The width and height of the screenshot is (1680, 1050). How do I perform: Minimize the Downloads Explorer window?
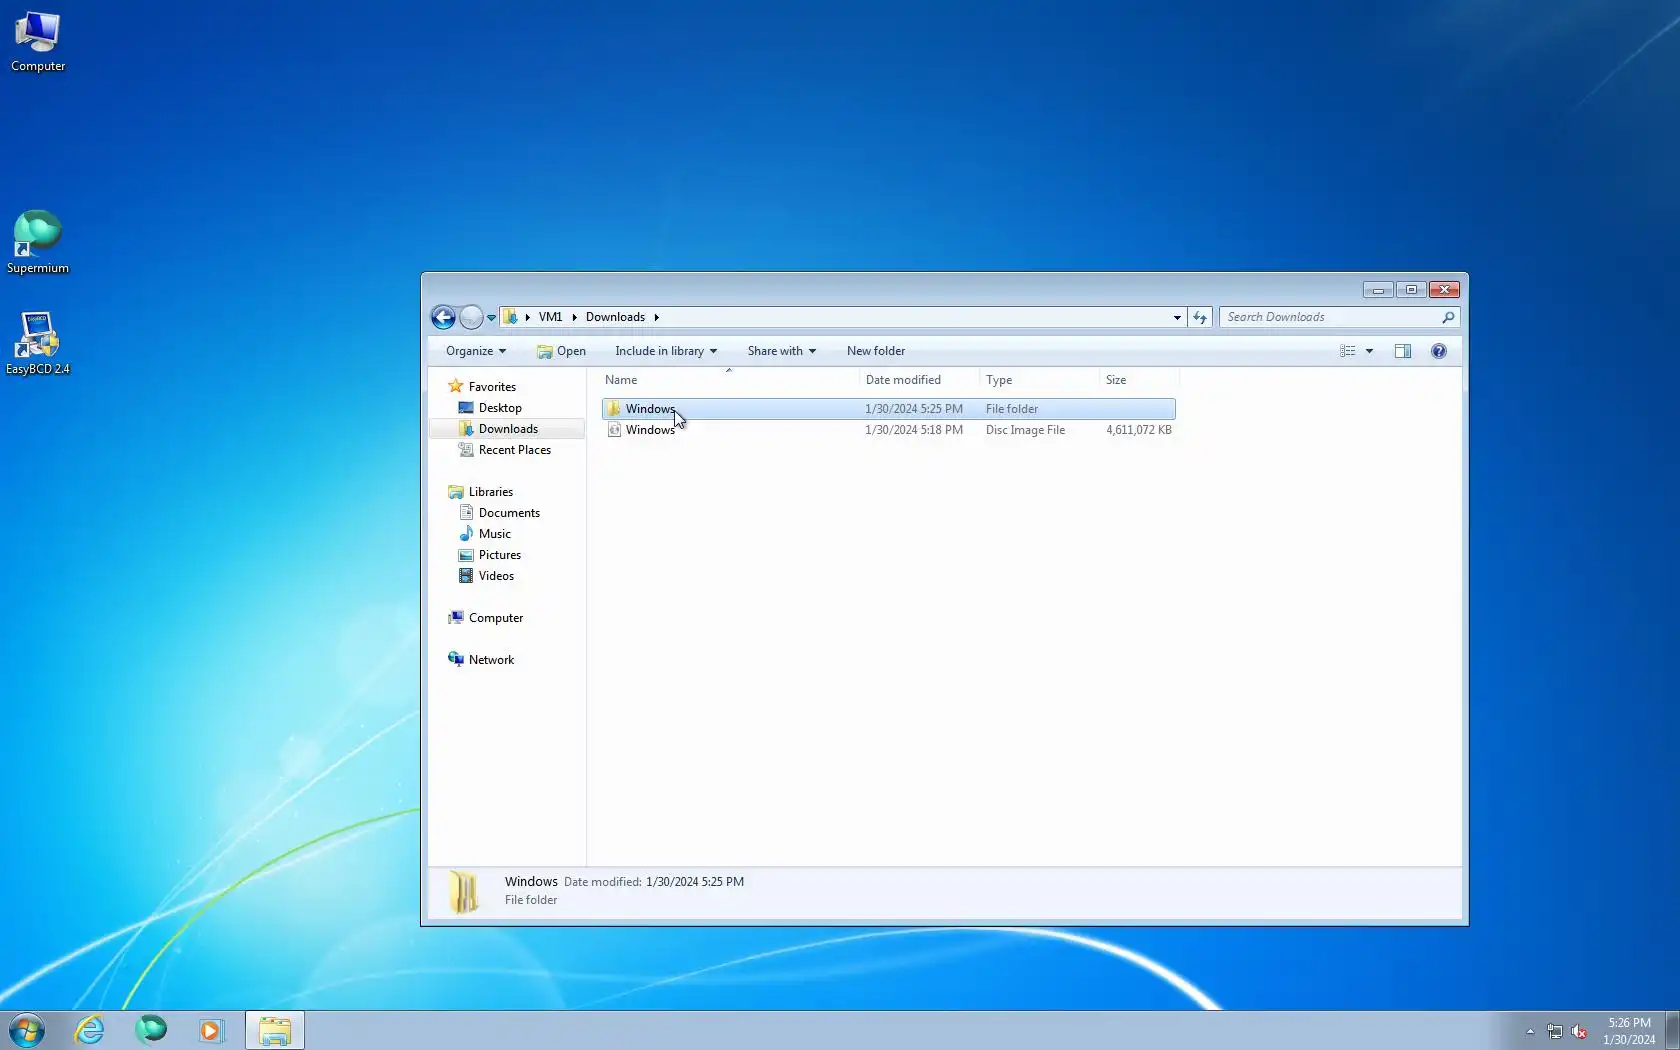(x=1378, y=290)
